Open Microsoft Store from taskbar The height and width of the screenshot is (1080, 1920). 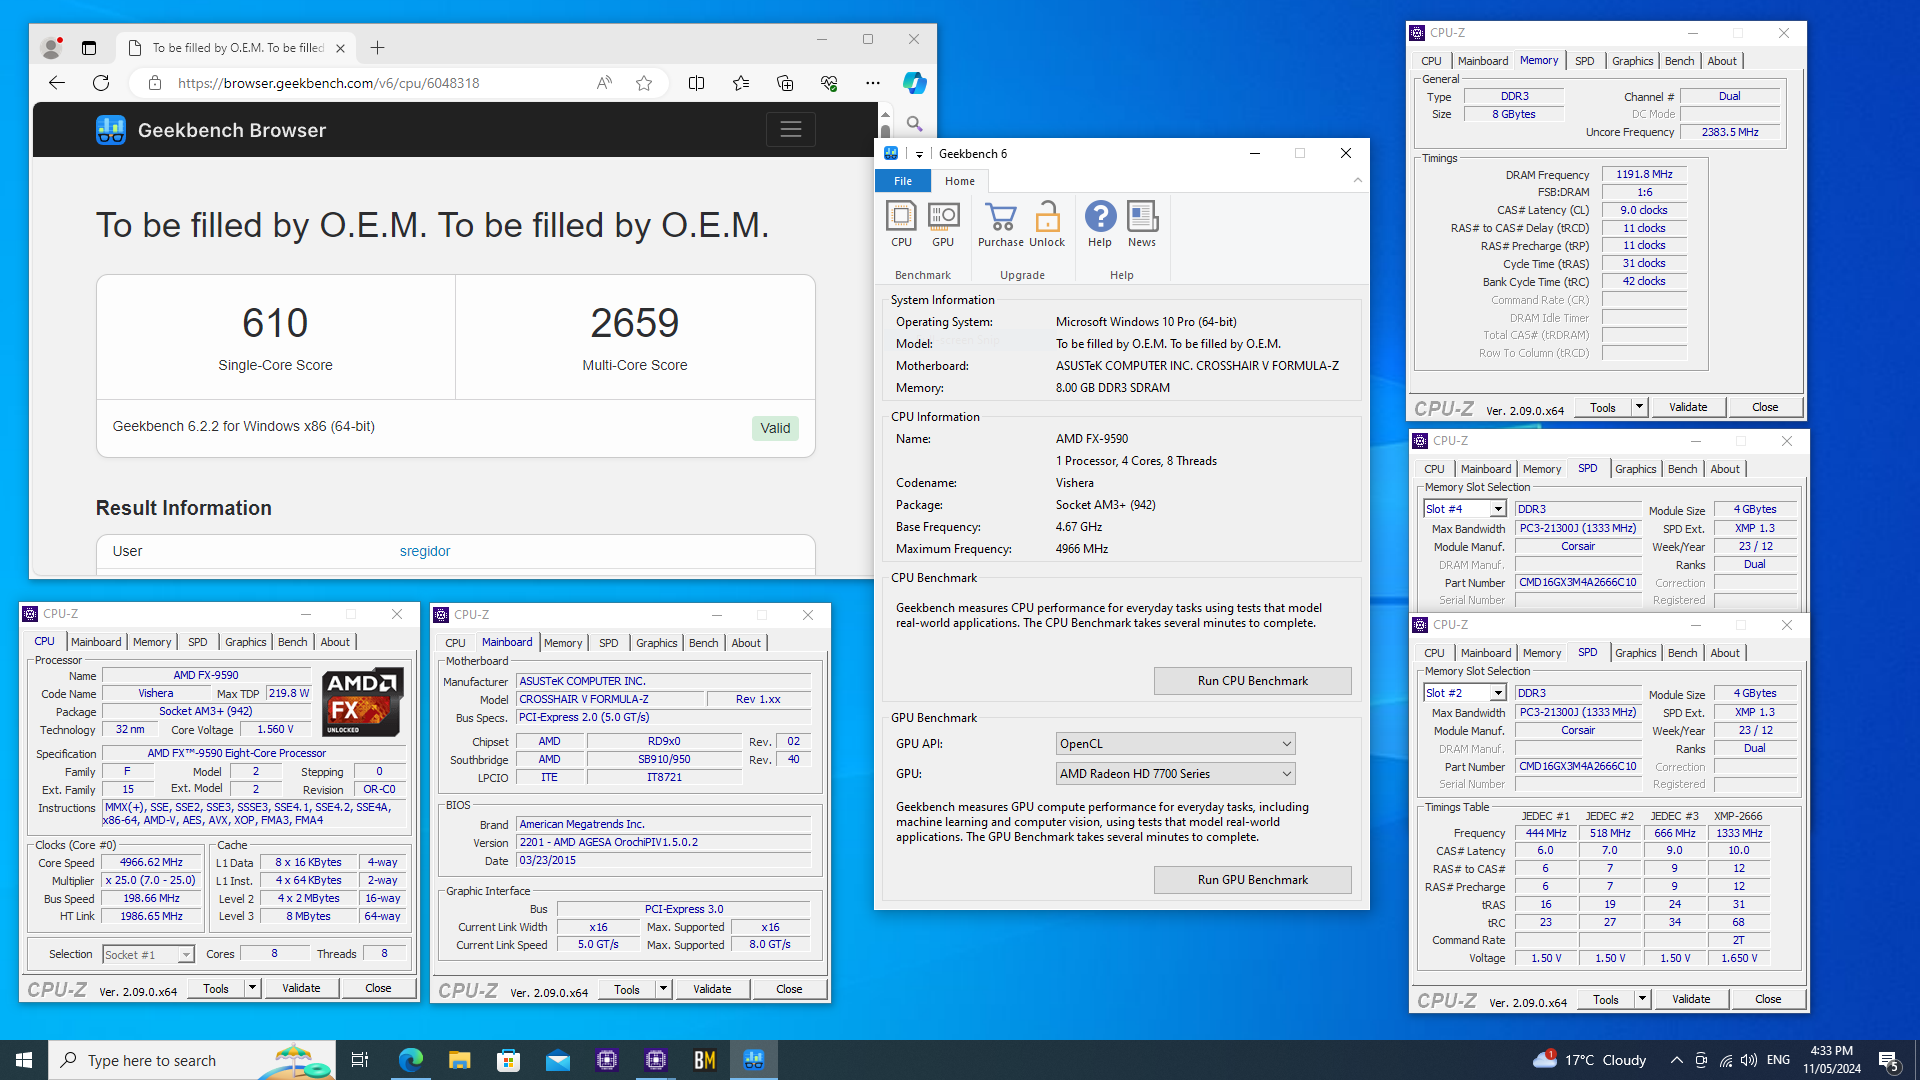tap(509, 1060)
